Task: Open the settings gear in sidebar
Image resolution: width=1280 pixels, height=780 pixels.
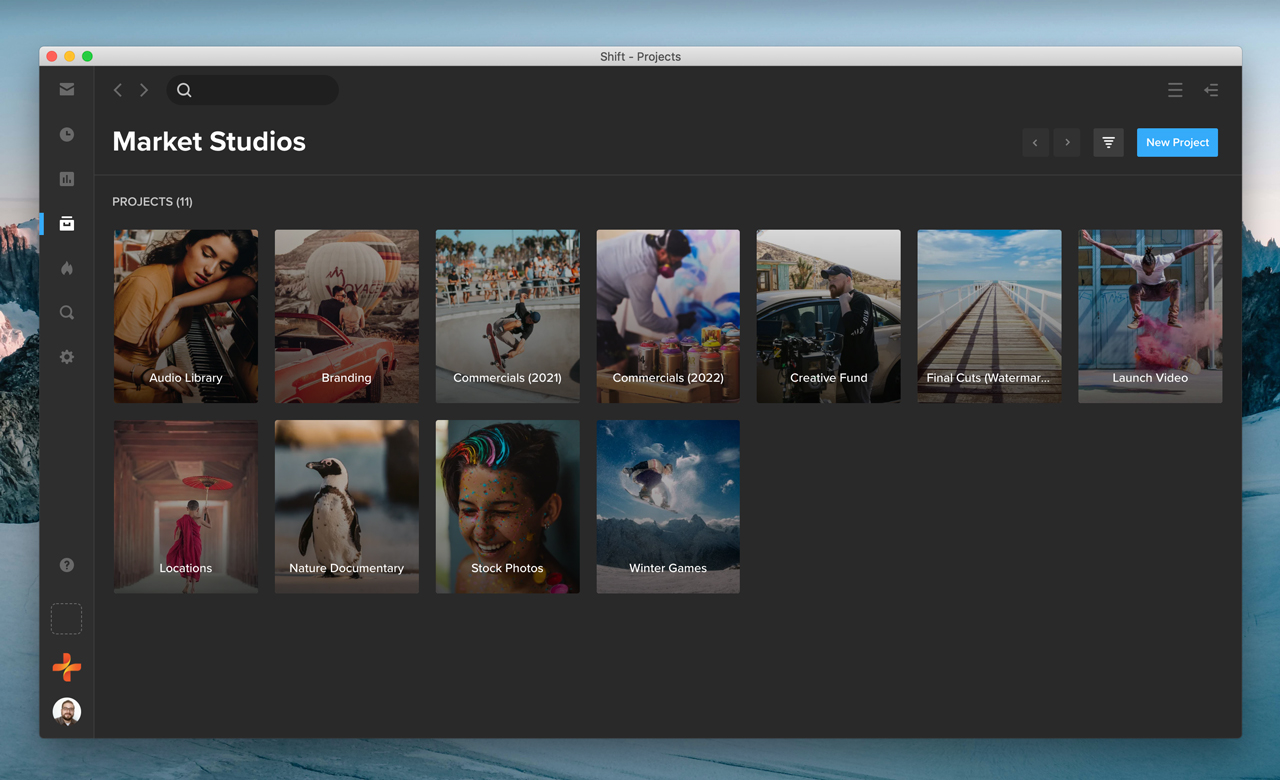Action: click(x=67, y=357)
